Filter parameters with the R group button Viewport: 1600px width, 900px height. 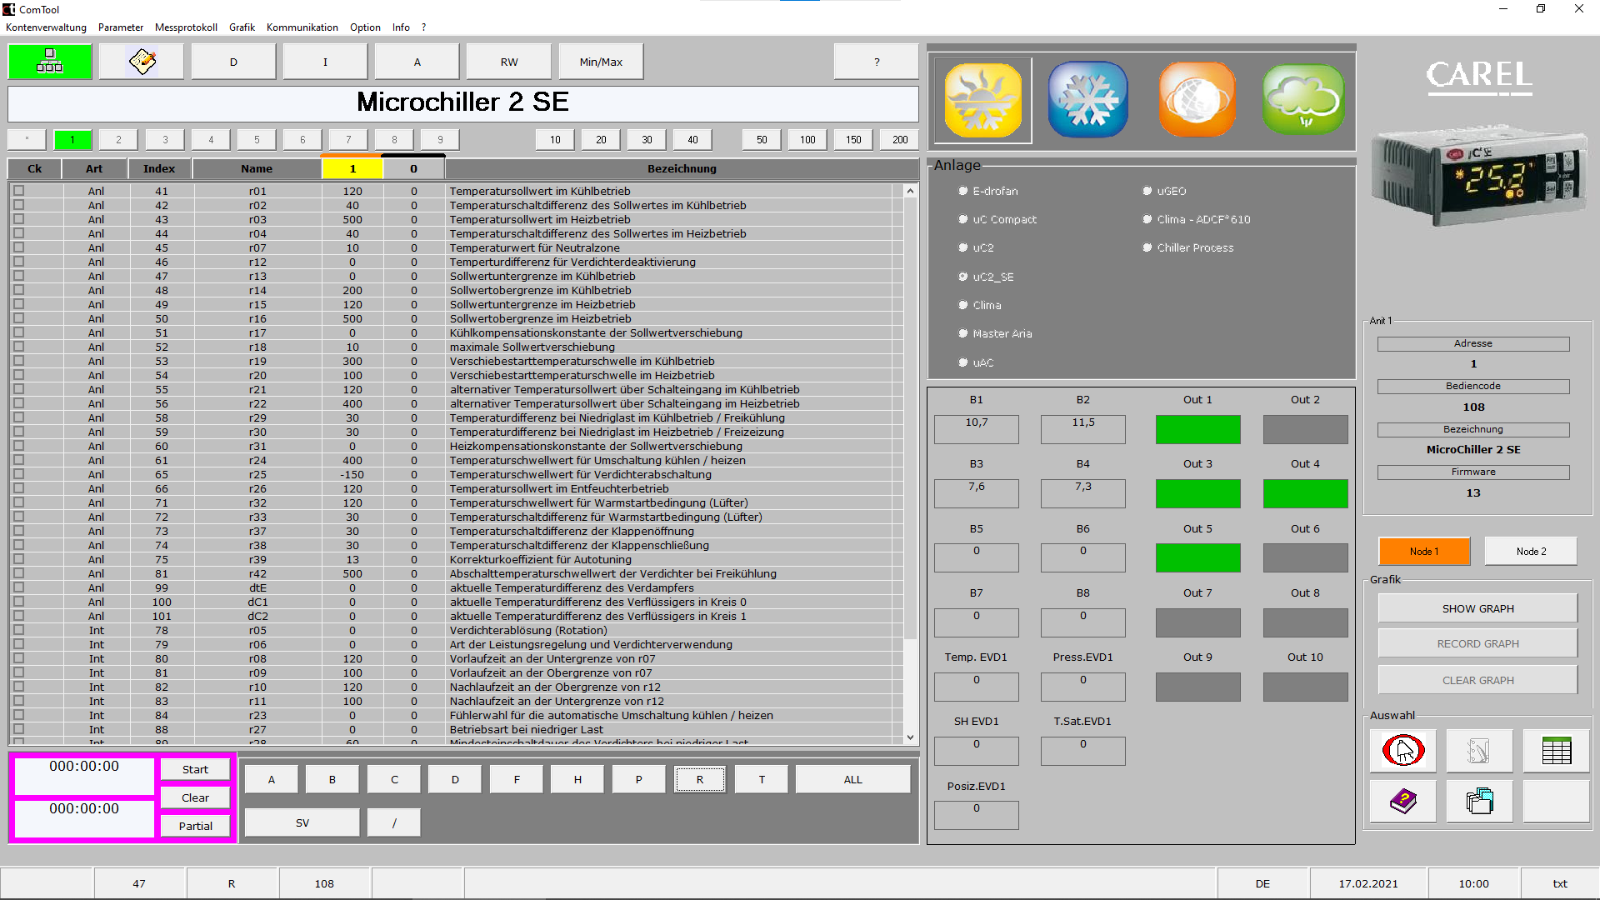coord(700,779)
